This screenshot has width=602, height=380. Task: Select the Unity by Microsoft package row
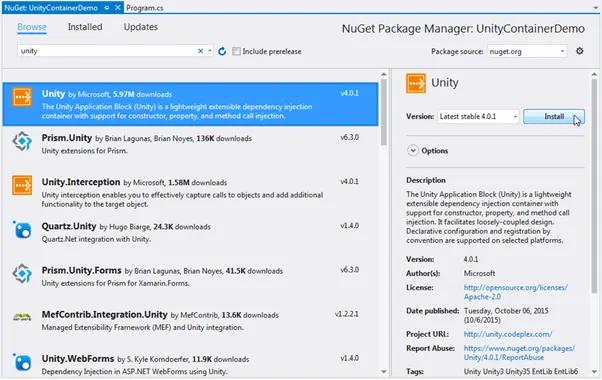pos(190,104)
